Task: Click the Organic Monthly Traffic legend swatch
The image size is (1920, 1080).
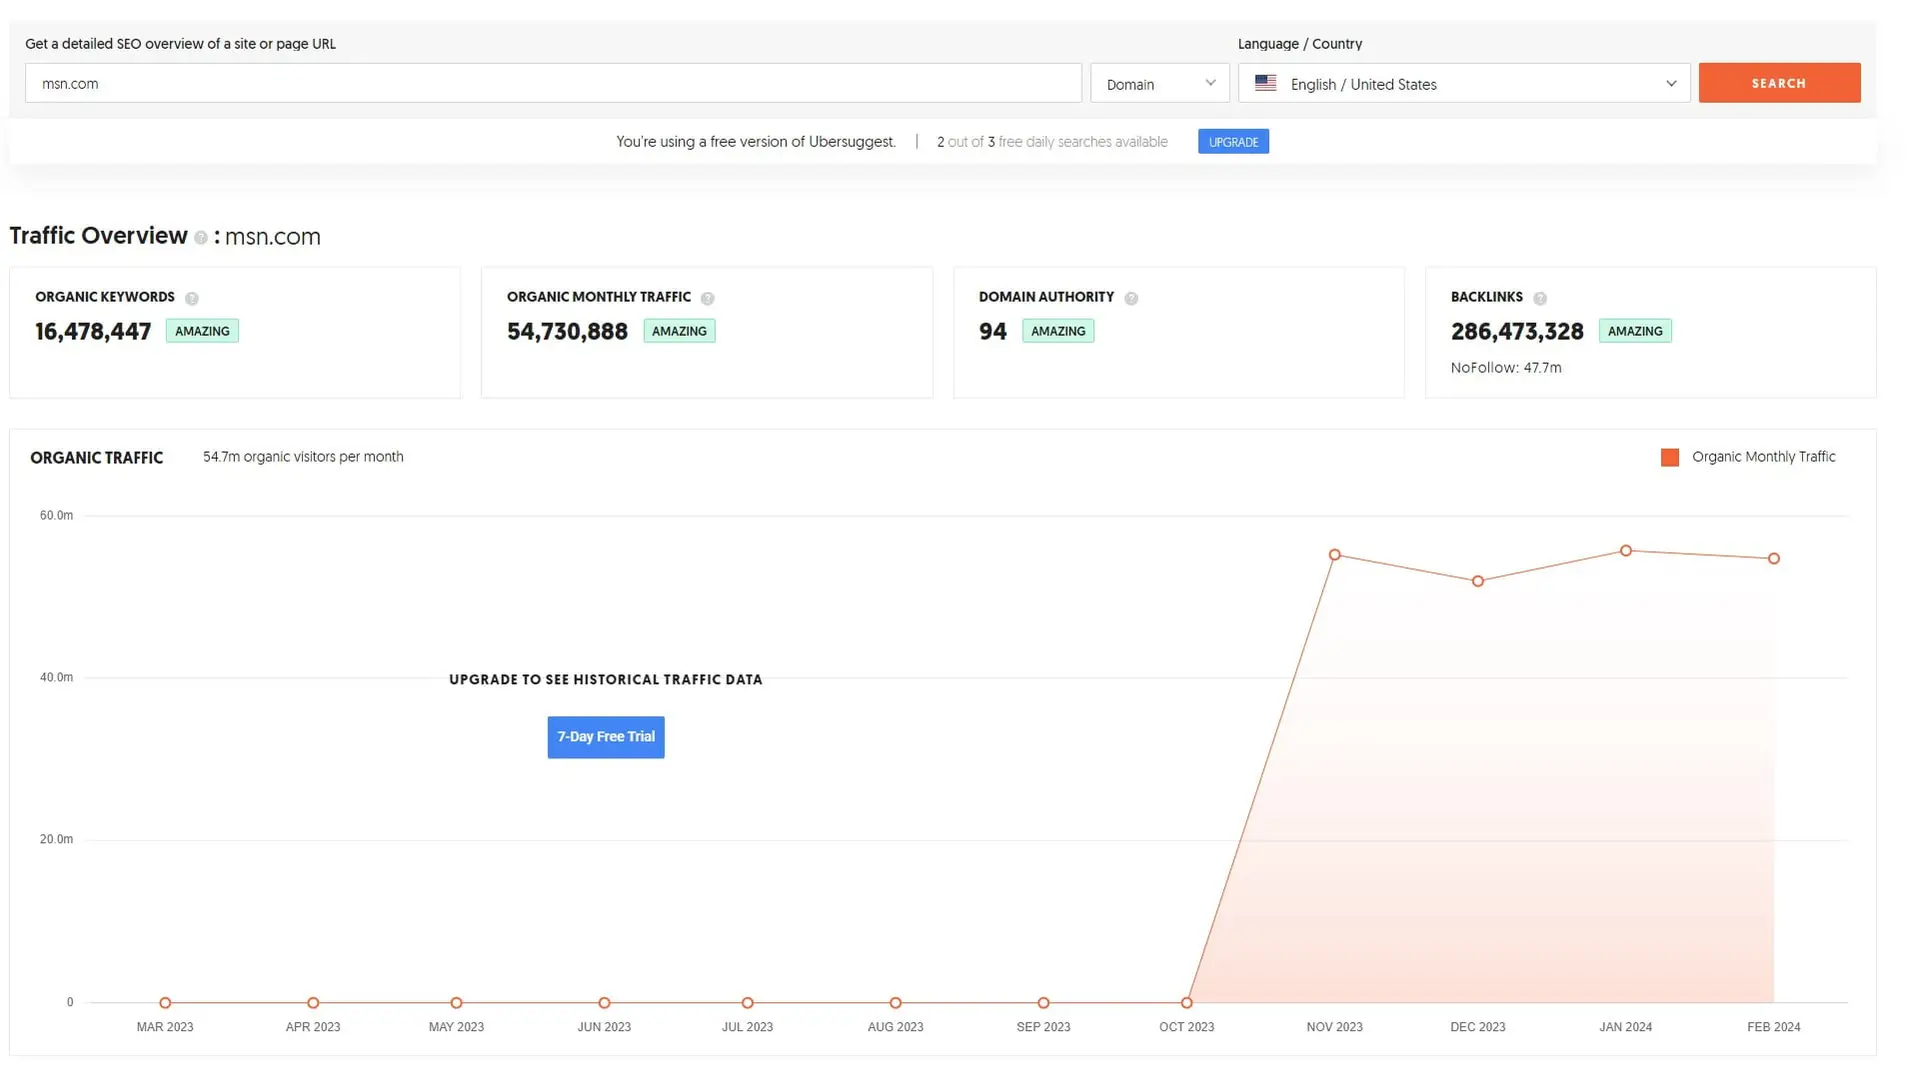Action: (1670, 457)
